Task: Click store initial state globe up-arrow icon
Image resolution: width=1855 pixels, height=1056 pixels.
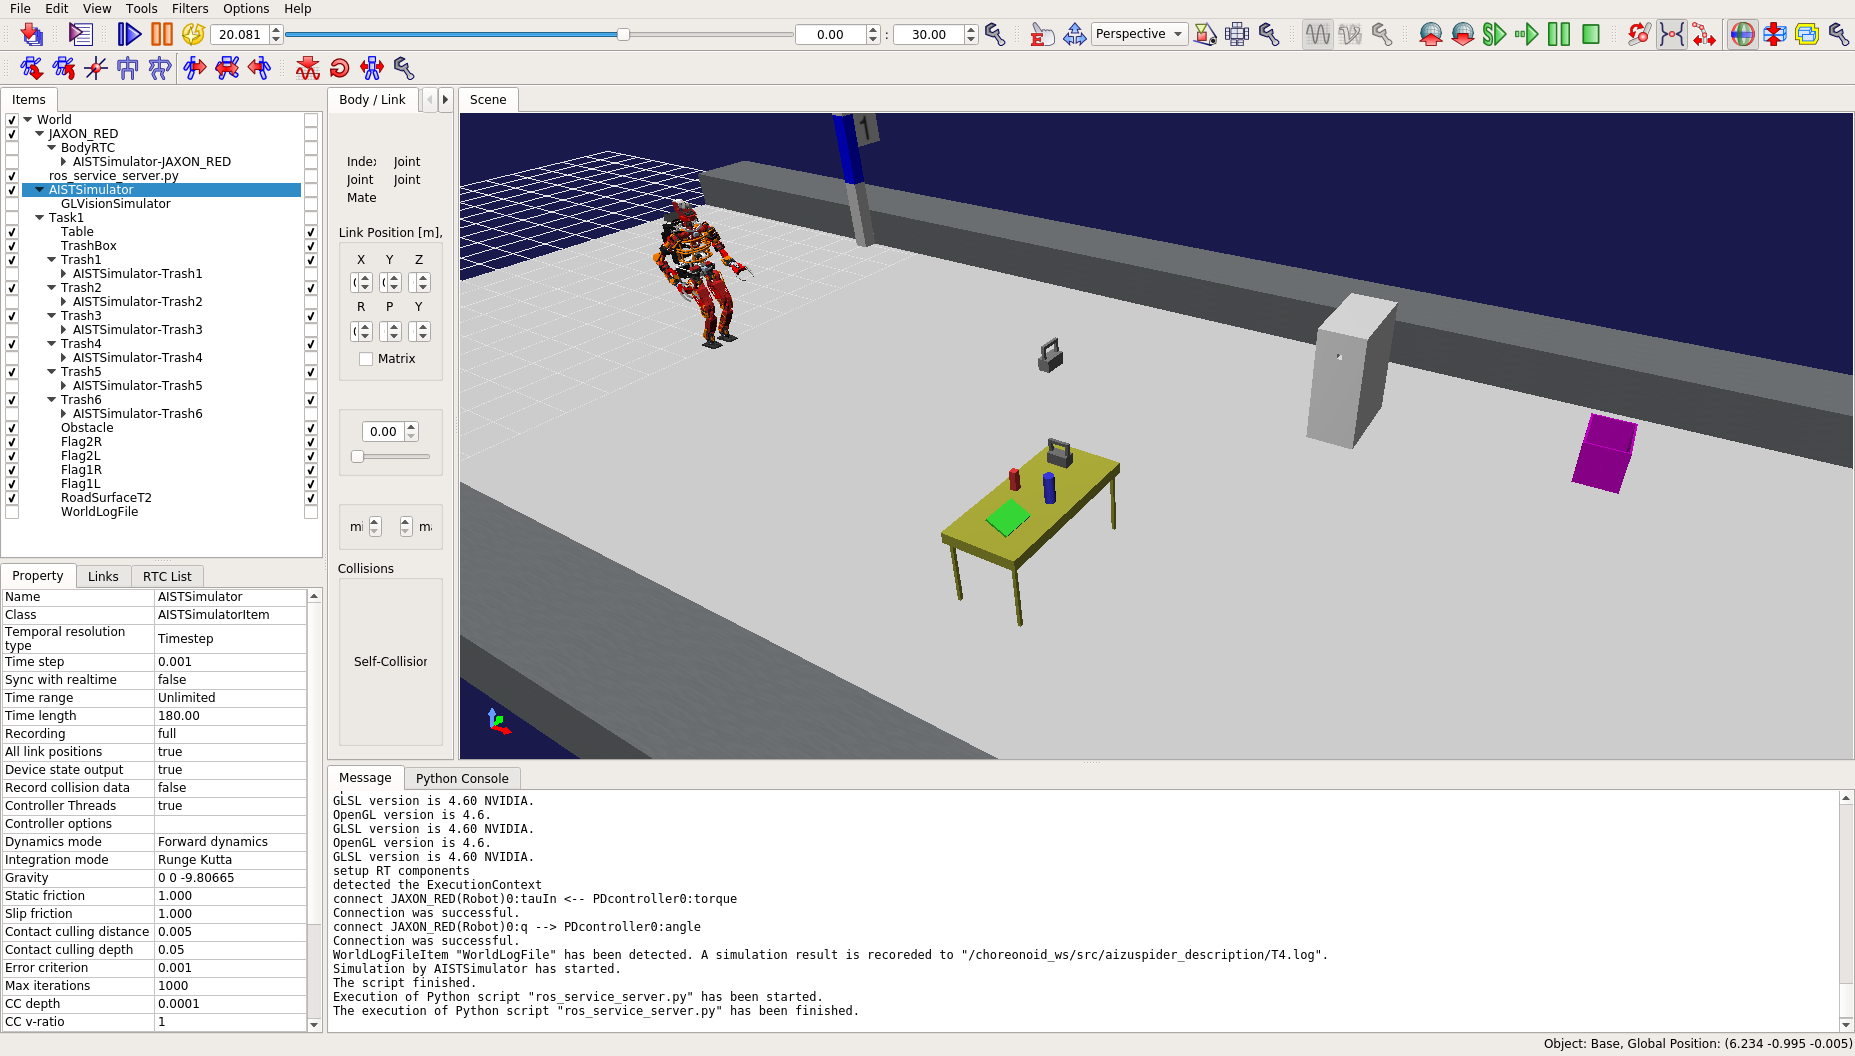Action: (x=1430, y=34)
